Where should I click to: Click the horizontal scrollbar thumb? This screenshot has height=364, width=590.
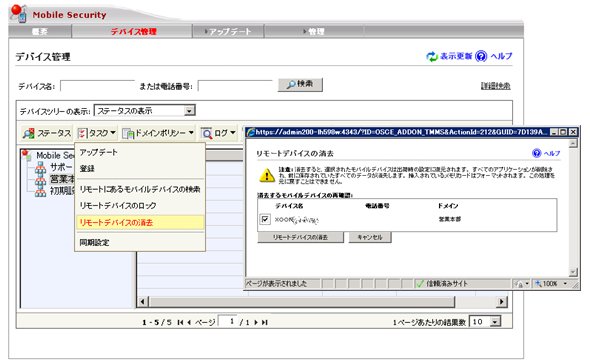(302, 302)
